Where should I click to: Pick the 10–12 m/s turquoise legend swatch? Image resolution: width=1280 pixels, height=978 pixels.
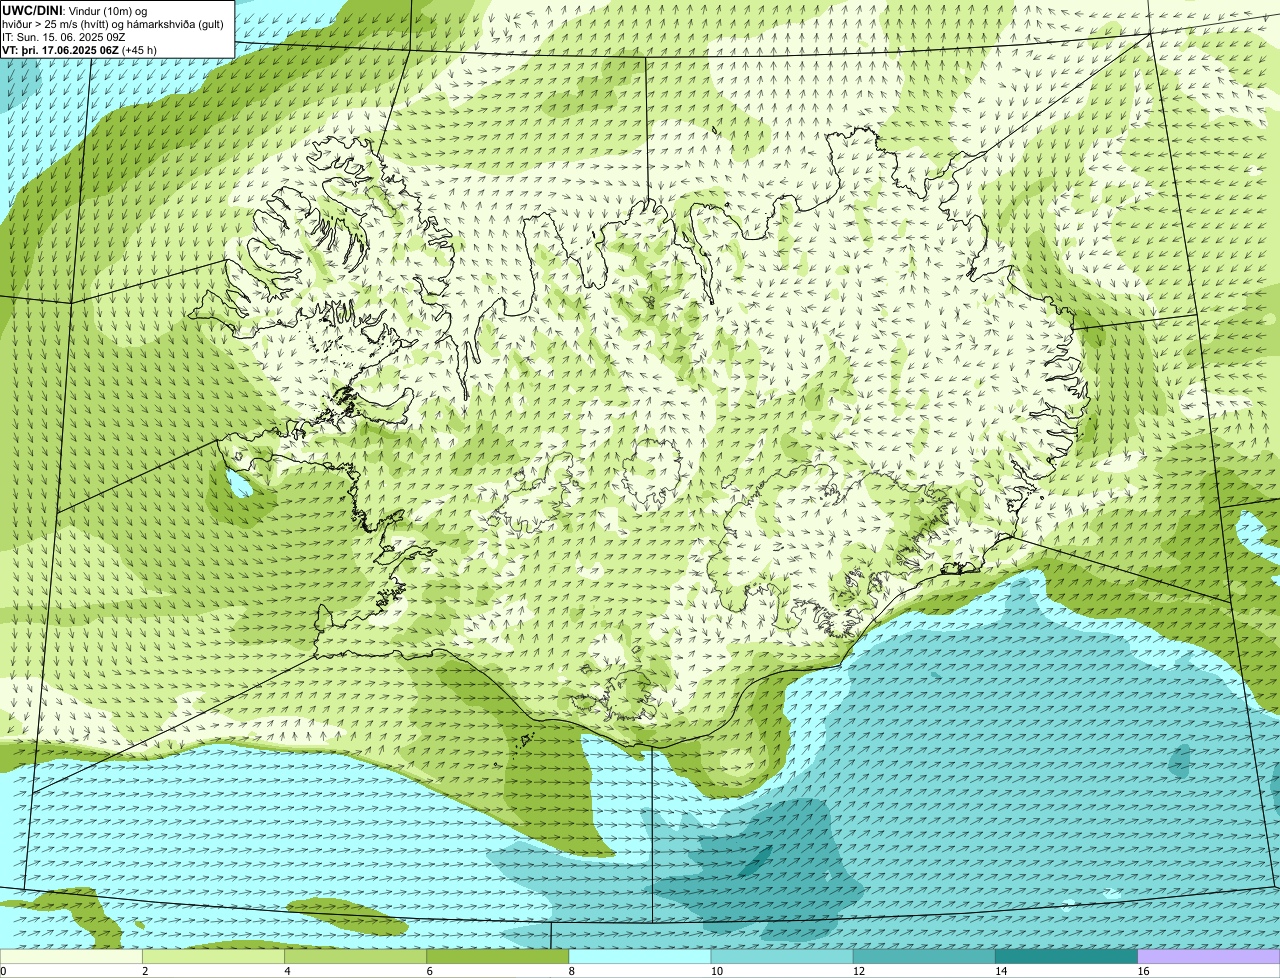(x=782, y=957)
